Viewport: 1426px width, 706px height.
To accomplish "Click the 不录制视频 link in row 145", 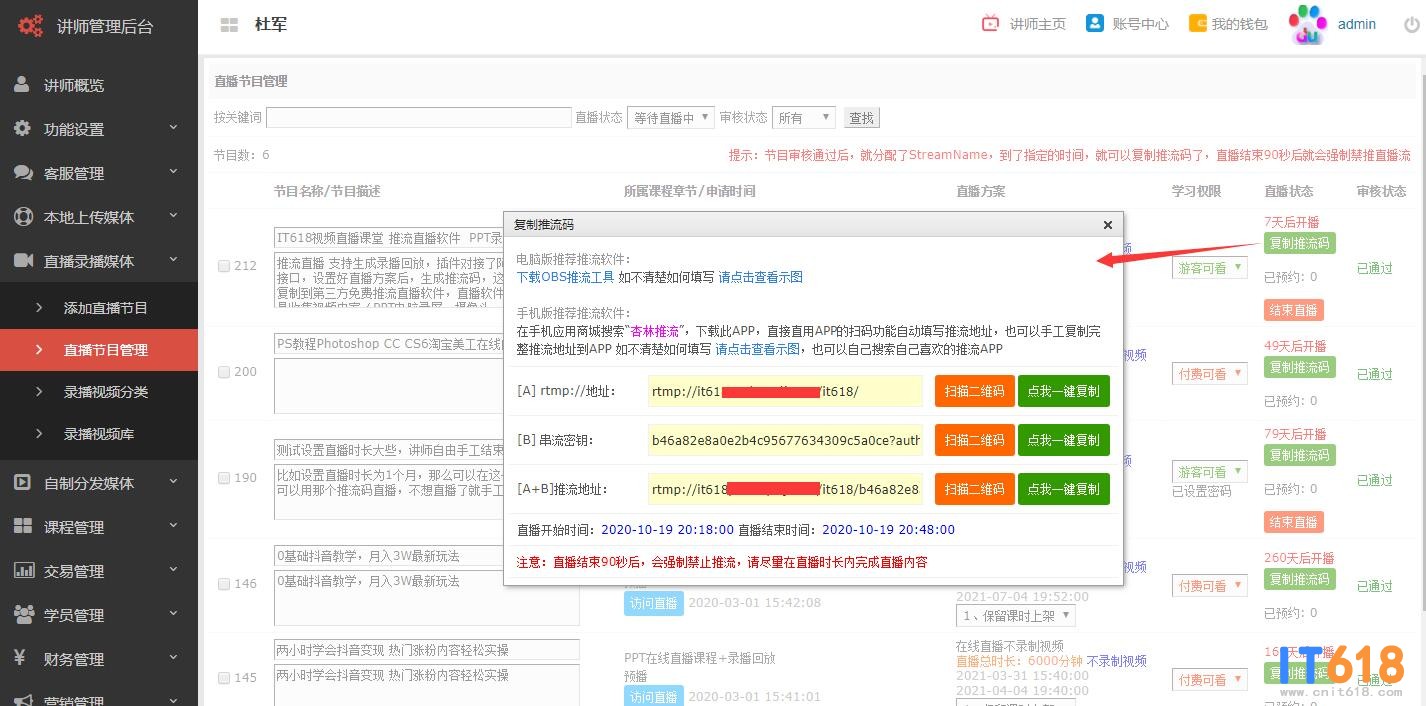I will 1117,661.
